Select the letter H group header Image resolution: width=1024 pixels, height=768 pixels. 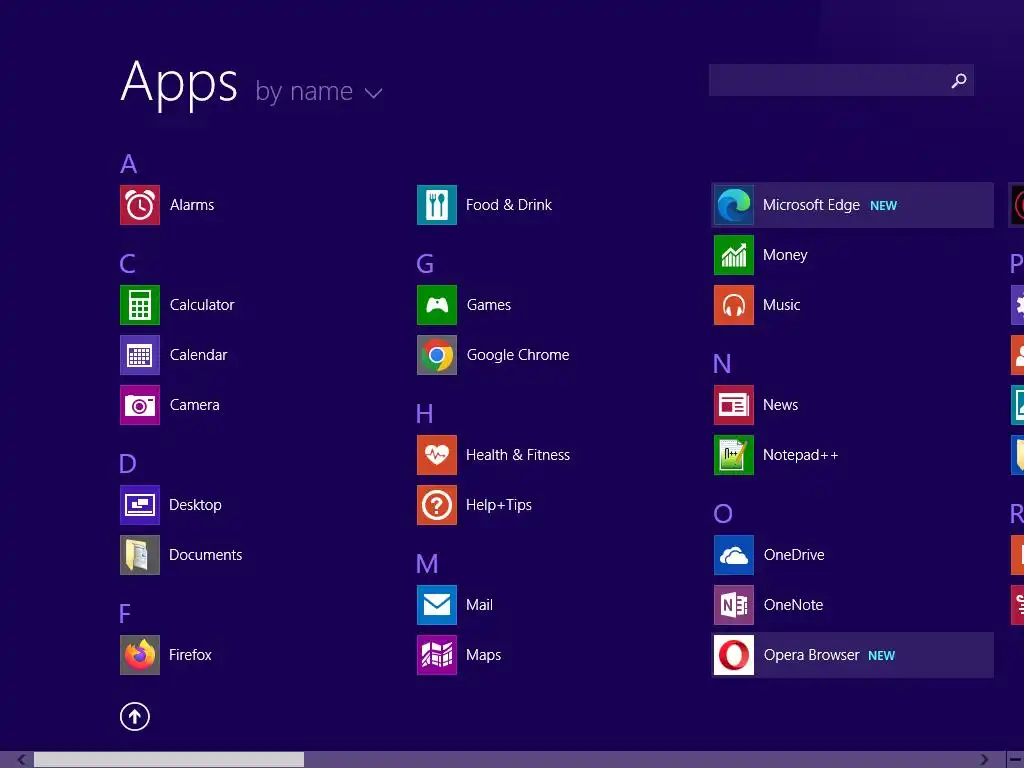[424, 414]
